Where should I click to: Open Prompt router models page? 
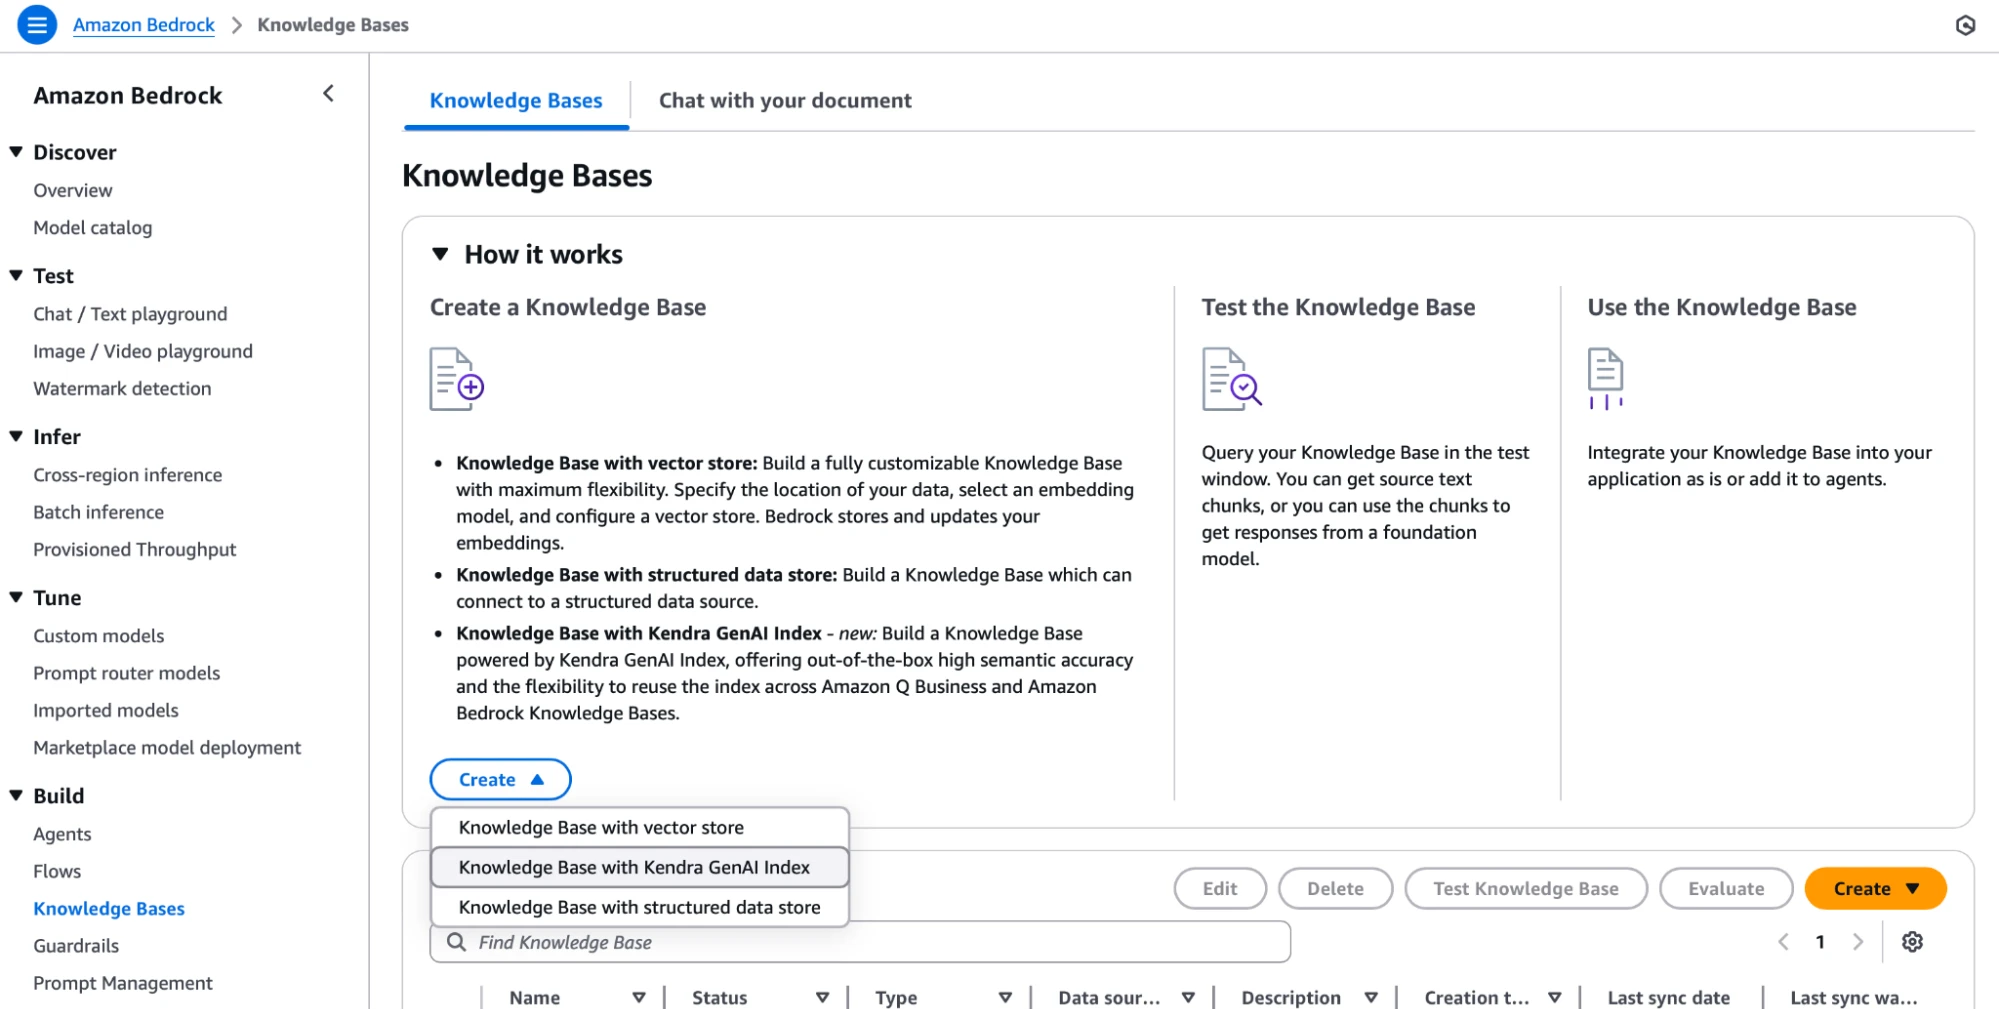pyautogui.click(x=127, y=674)
